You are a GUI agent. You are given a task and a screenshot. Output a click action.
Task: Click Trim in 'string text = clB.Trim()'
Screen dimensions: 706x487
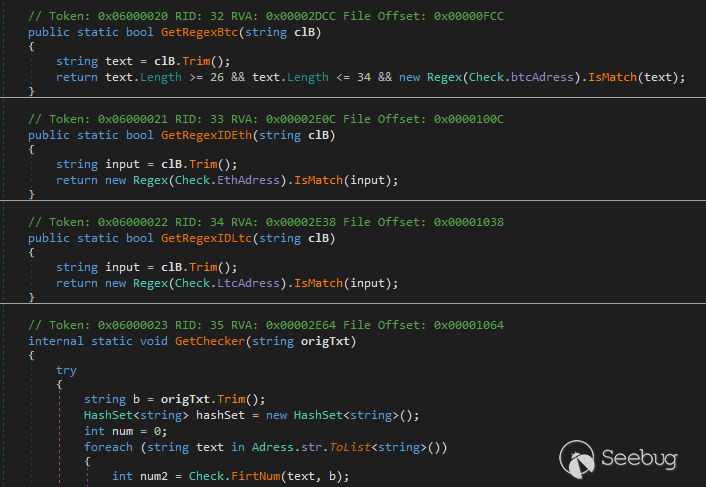pyautogui.click(x=196, y=62)
